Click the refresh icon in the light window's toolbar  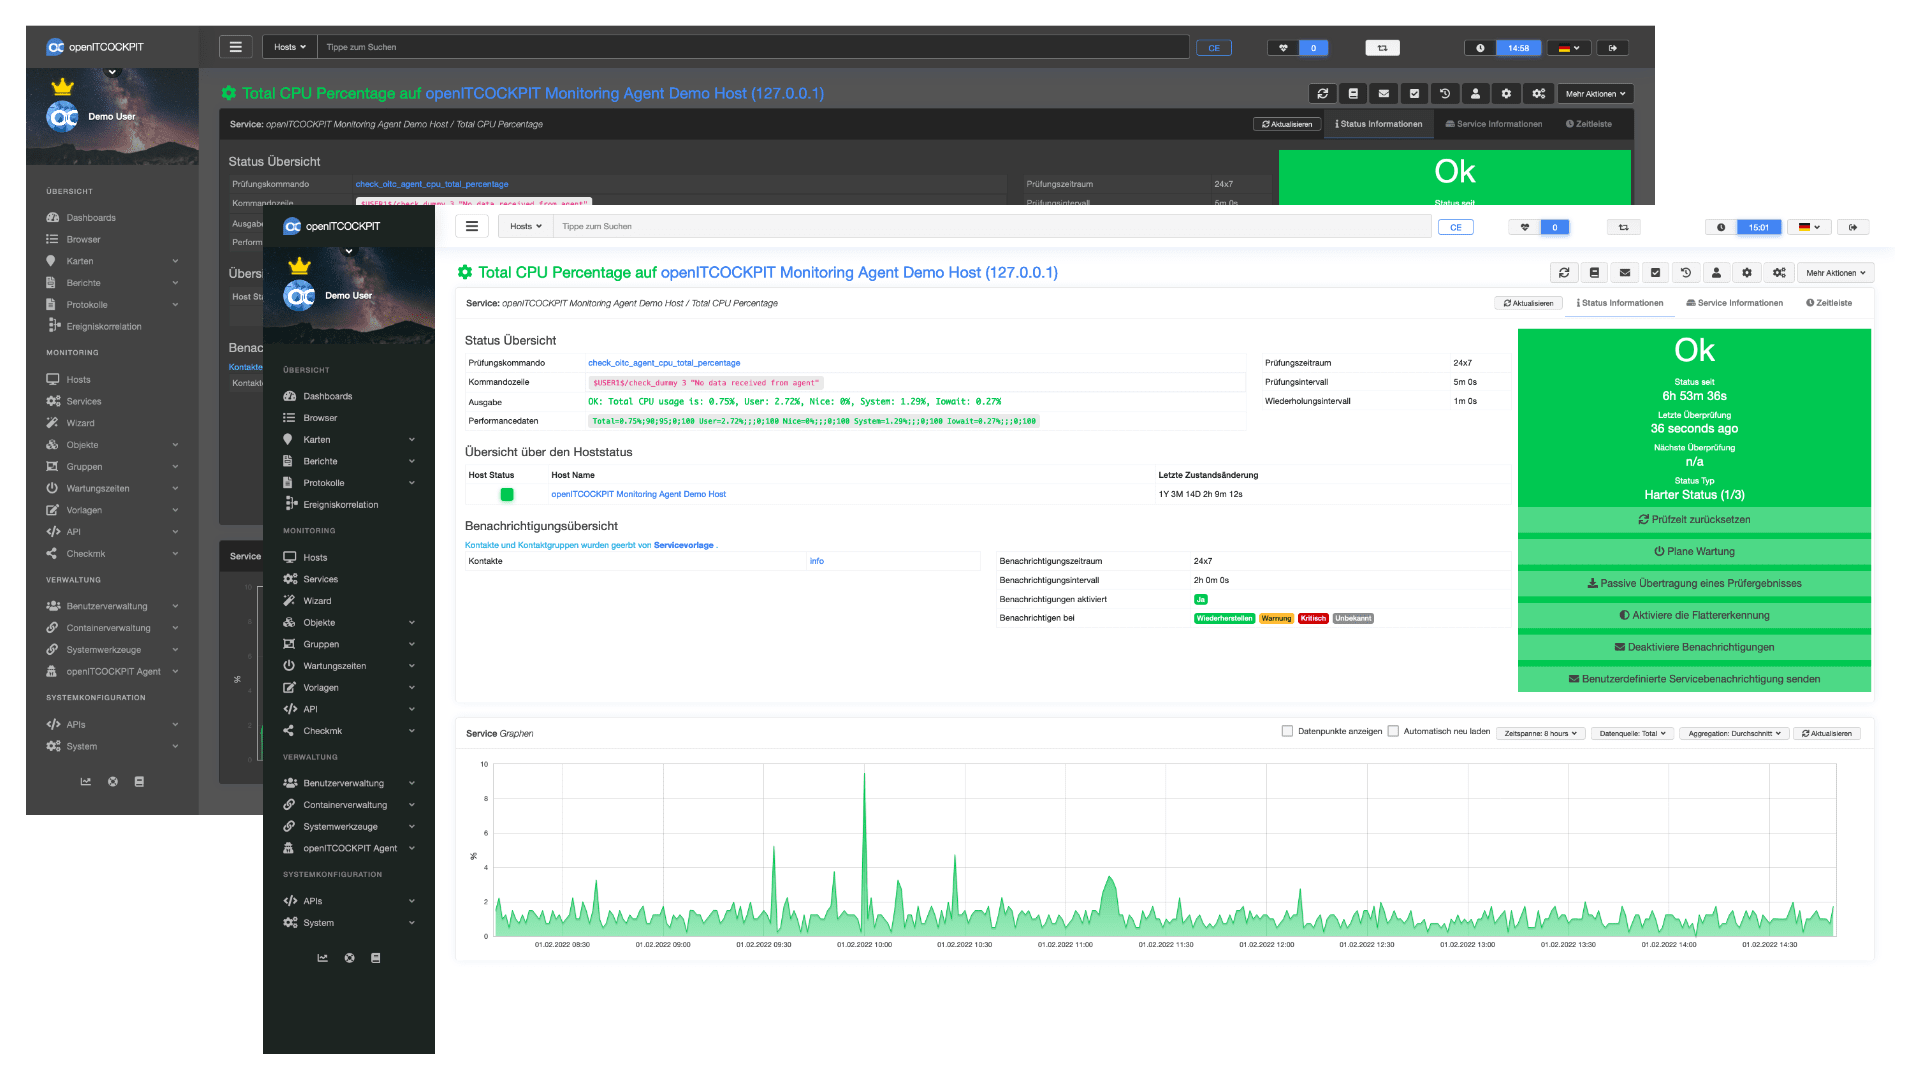coord(1564,272)
